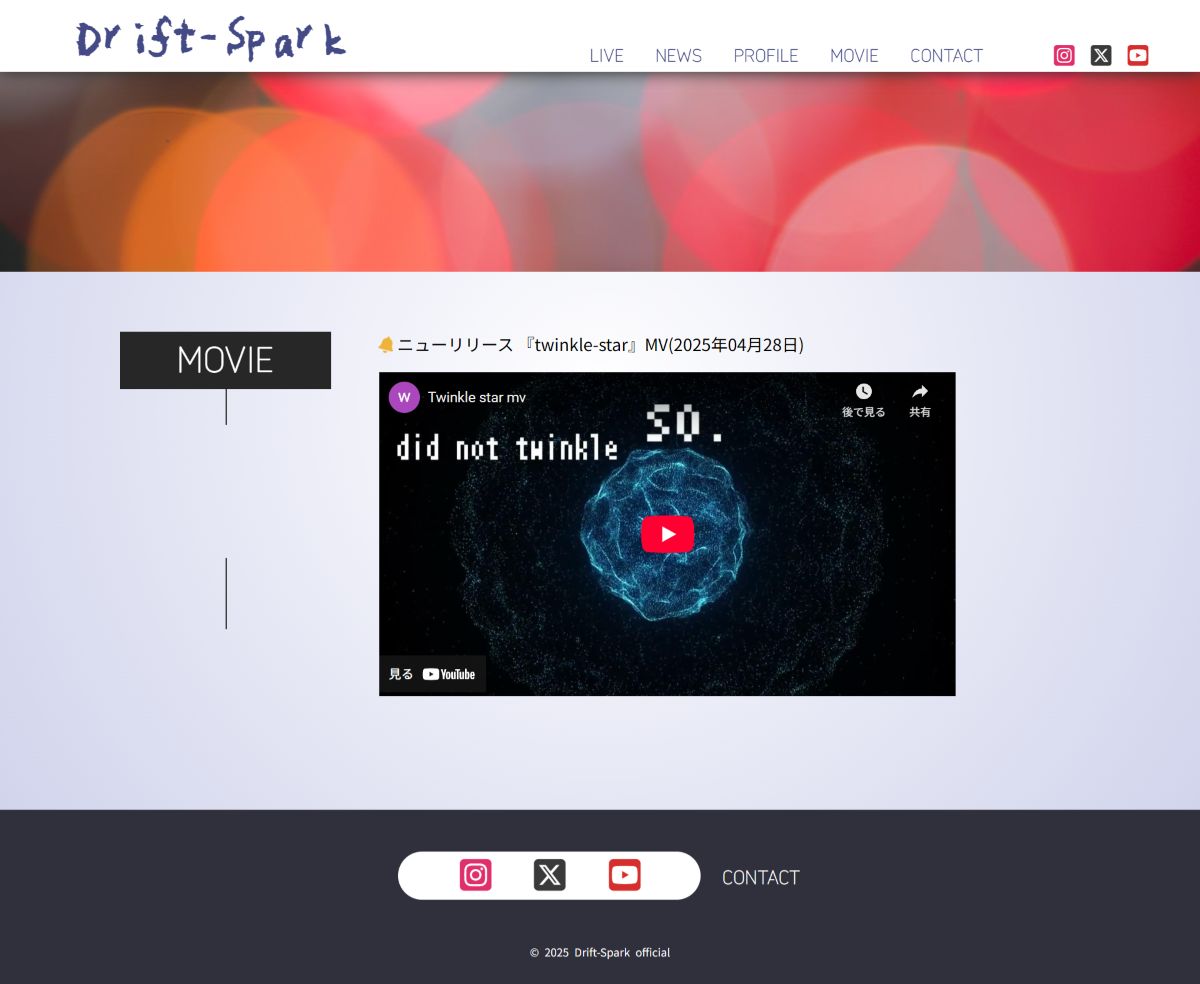Open CONTACT from the header navigation
The image size is (1200, 984).
(x=946, y=56)
